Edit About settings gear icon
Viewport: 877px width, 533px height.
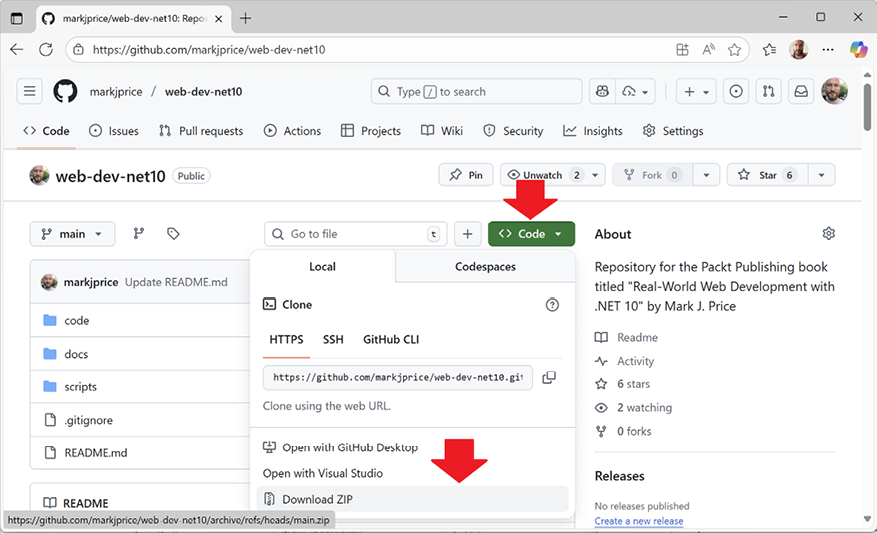[x=828, y=233]
